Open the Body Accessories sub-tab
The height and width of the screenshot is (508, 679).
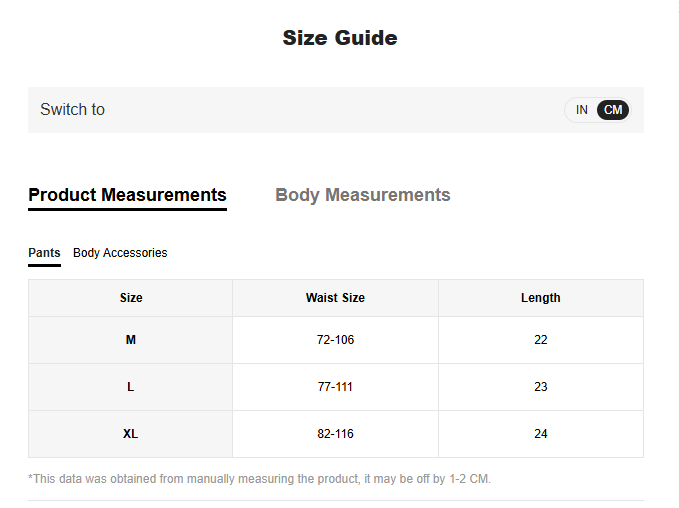click(x=120, y=253)
